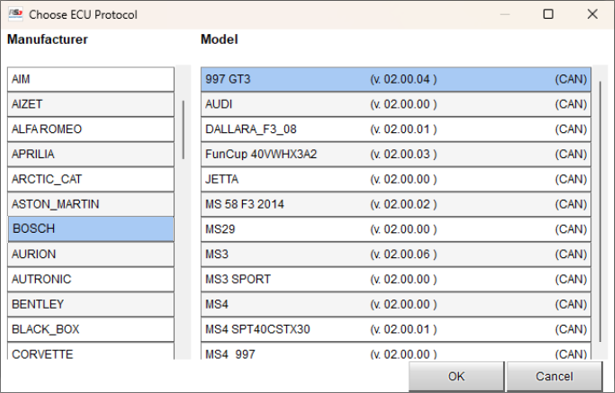Select the AUDI model row
The width and height of the screenshot is (615, 393).
pyautogui.click(x=396, y=104)
